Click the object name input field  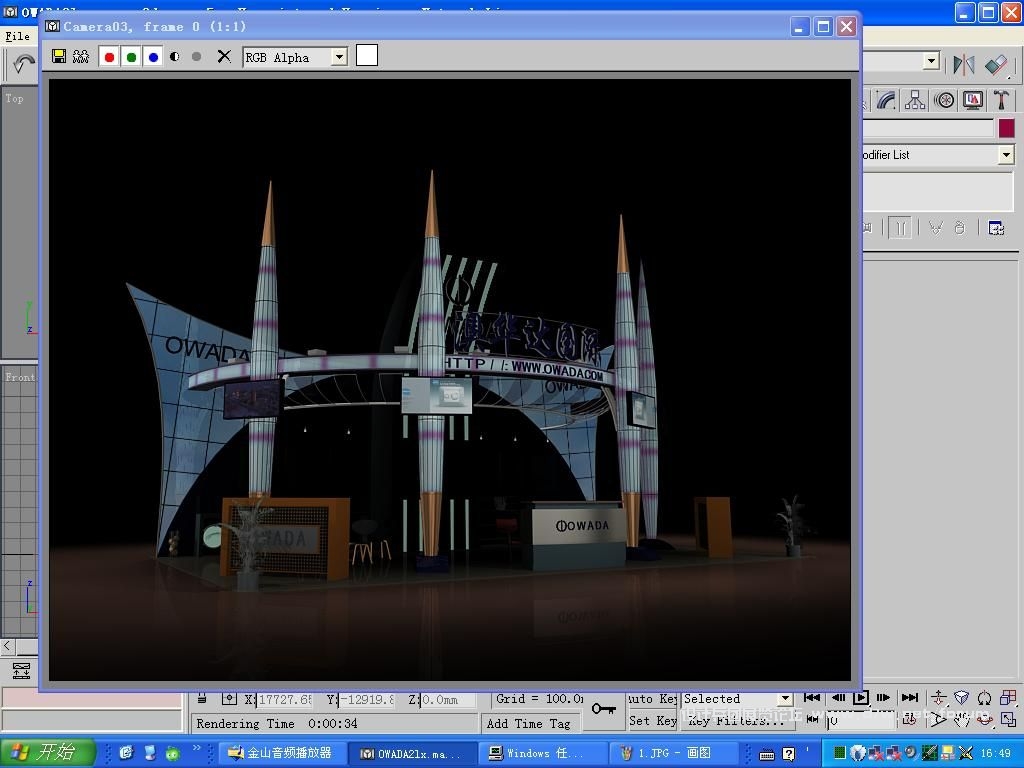click(x=929, y=128)
